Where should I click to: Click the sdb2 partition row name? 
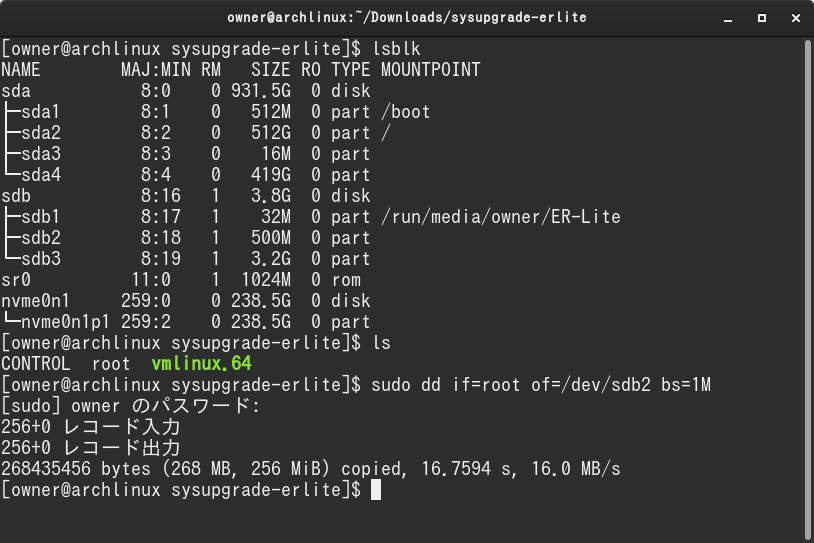coord(41,238)
